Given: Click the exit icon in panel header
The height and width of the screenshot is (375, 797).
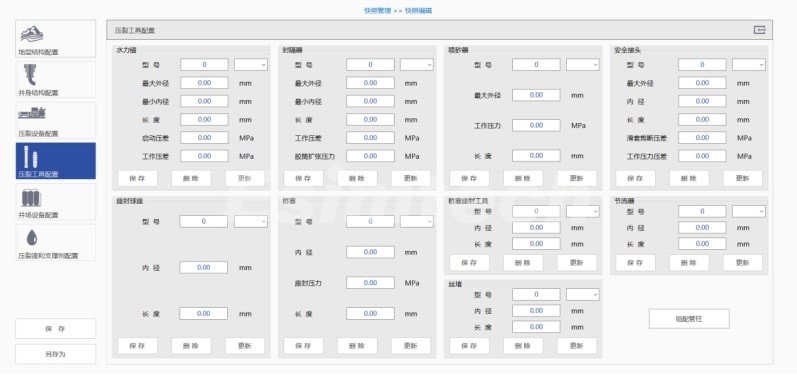Looking at the screenshot, I should tap(759, 30).
